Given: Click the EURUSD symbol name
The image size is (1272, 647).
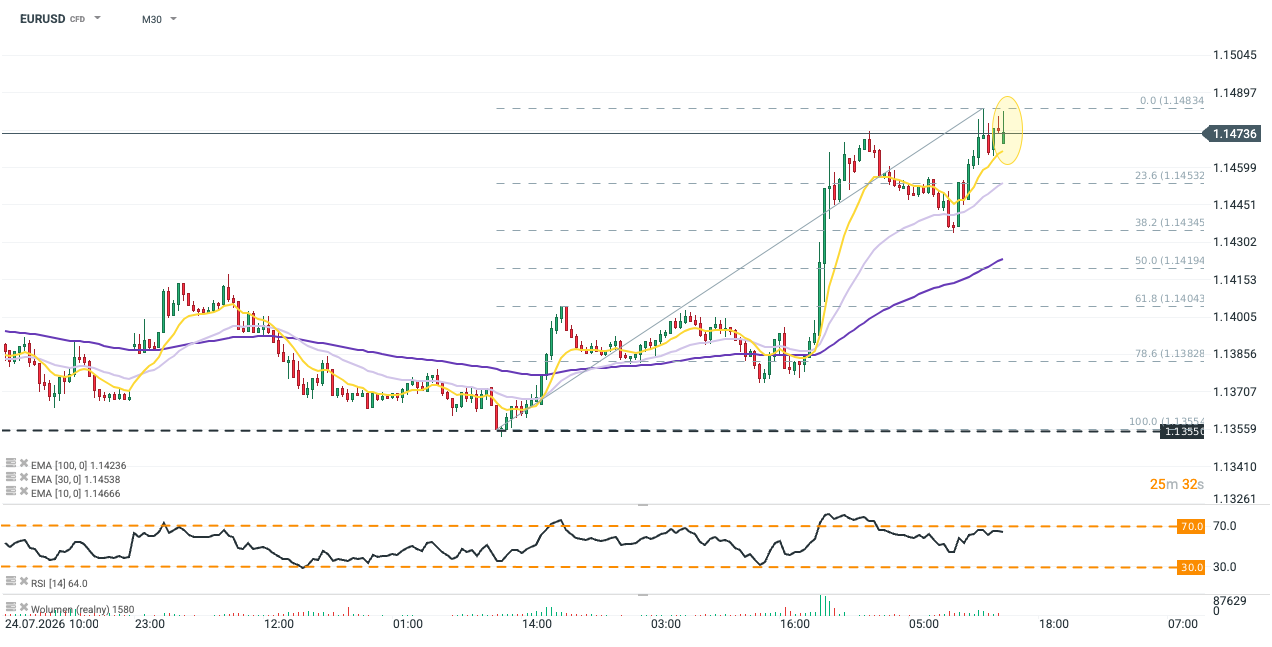Looking at the screenshot, I should [42, 19].
